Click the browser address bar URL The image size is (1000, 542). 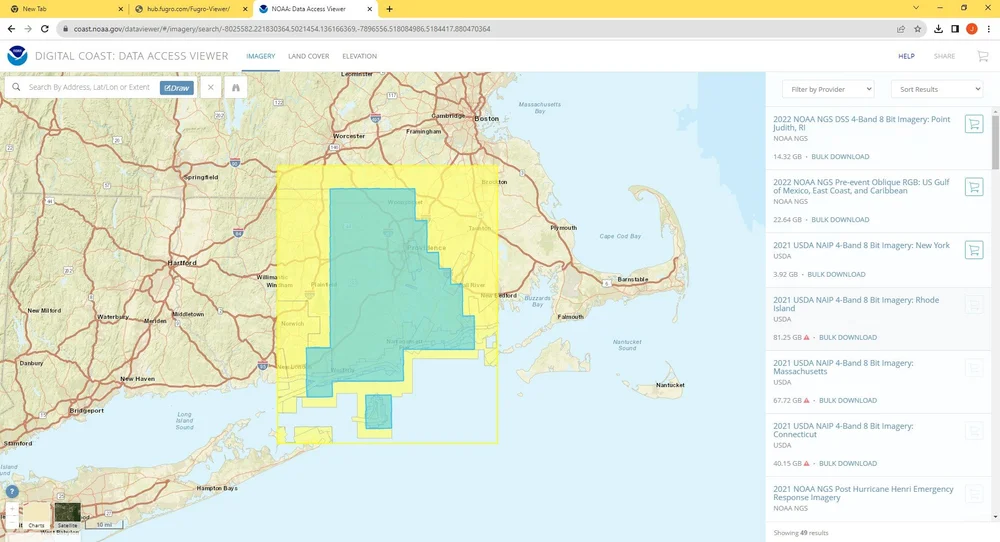282,29
